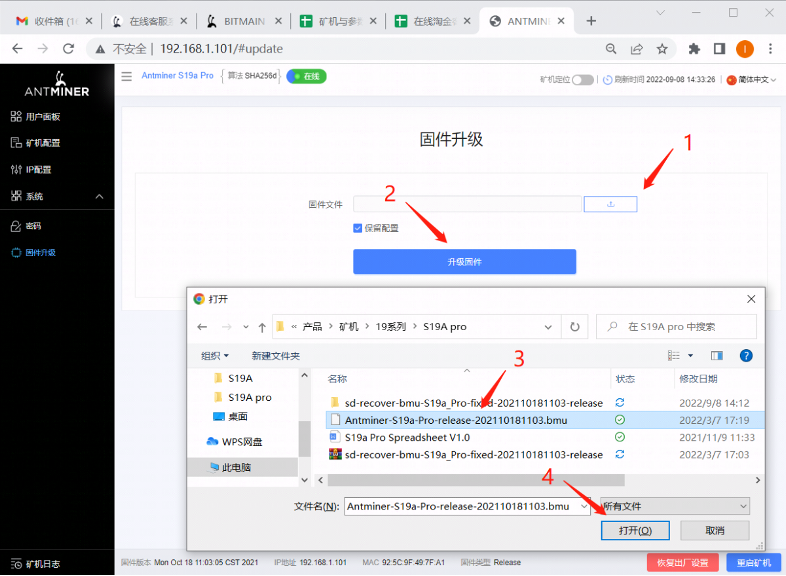Click the hamburger menu icon beside Antminer S19a Pro
Viewport: 786px width, 576px height.
[x=127, y=76]
